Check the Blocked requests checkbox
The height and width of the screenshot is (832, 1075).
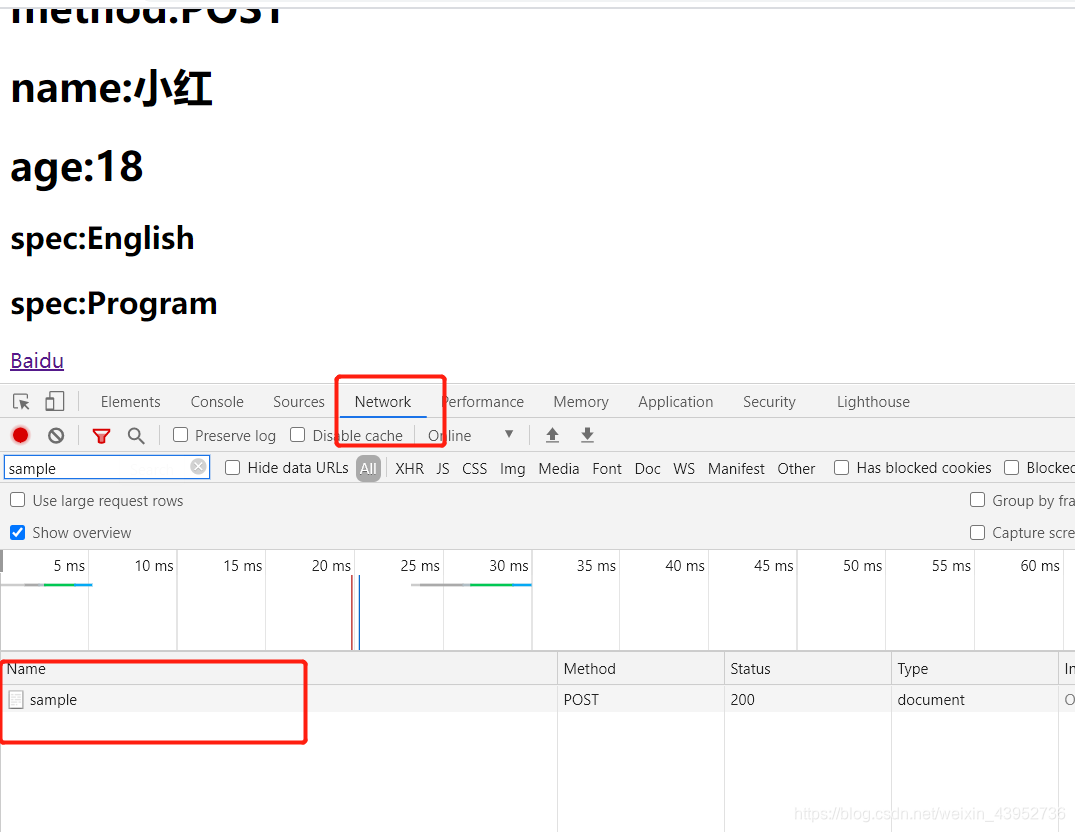pos(1011,467)
